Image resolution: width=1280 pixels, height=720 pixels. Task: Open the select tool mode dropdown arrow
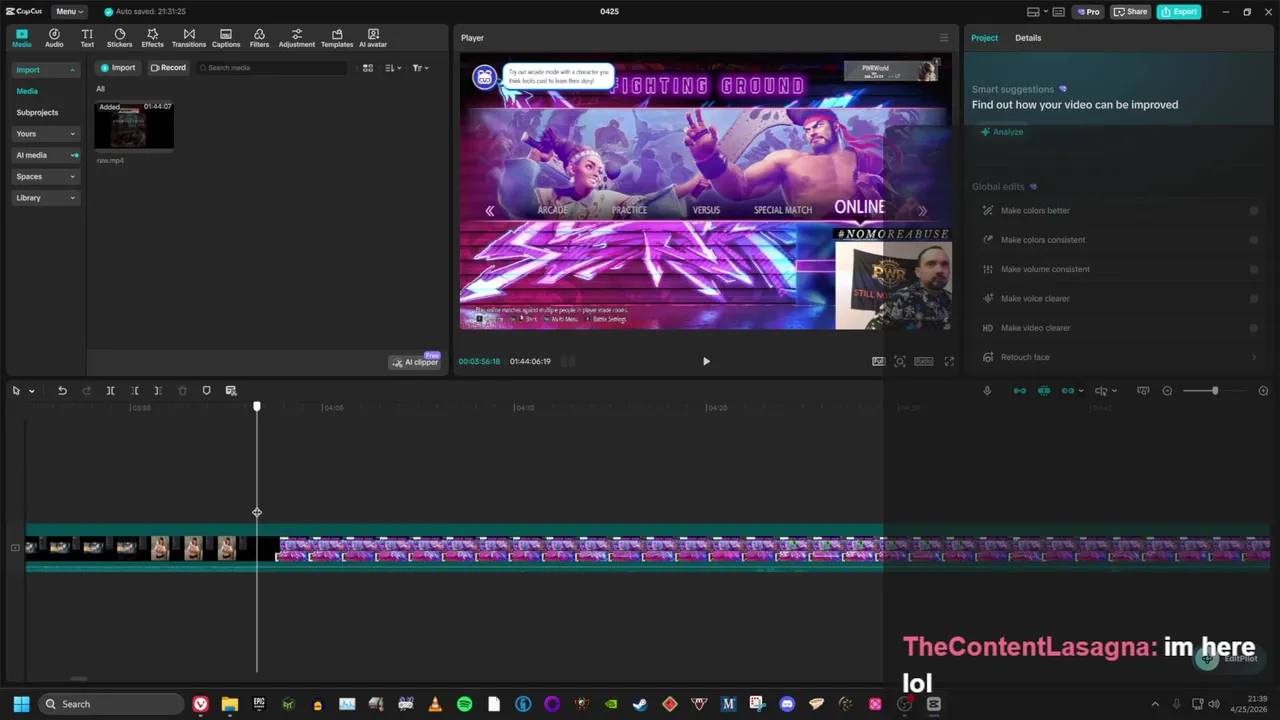(x=31, y=391)
